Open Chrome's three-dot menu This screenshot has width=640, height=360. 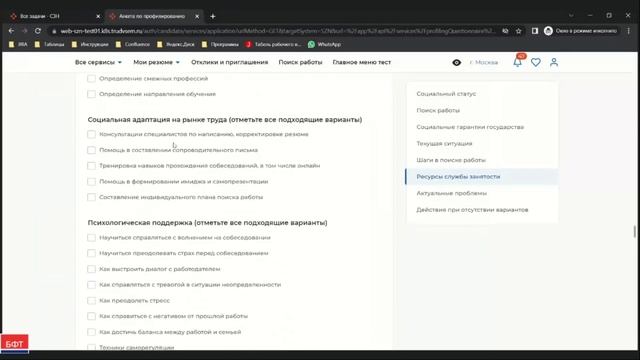coord(629,31)
